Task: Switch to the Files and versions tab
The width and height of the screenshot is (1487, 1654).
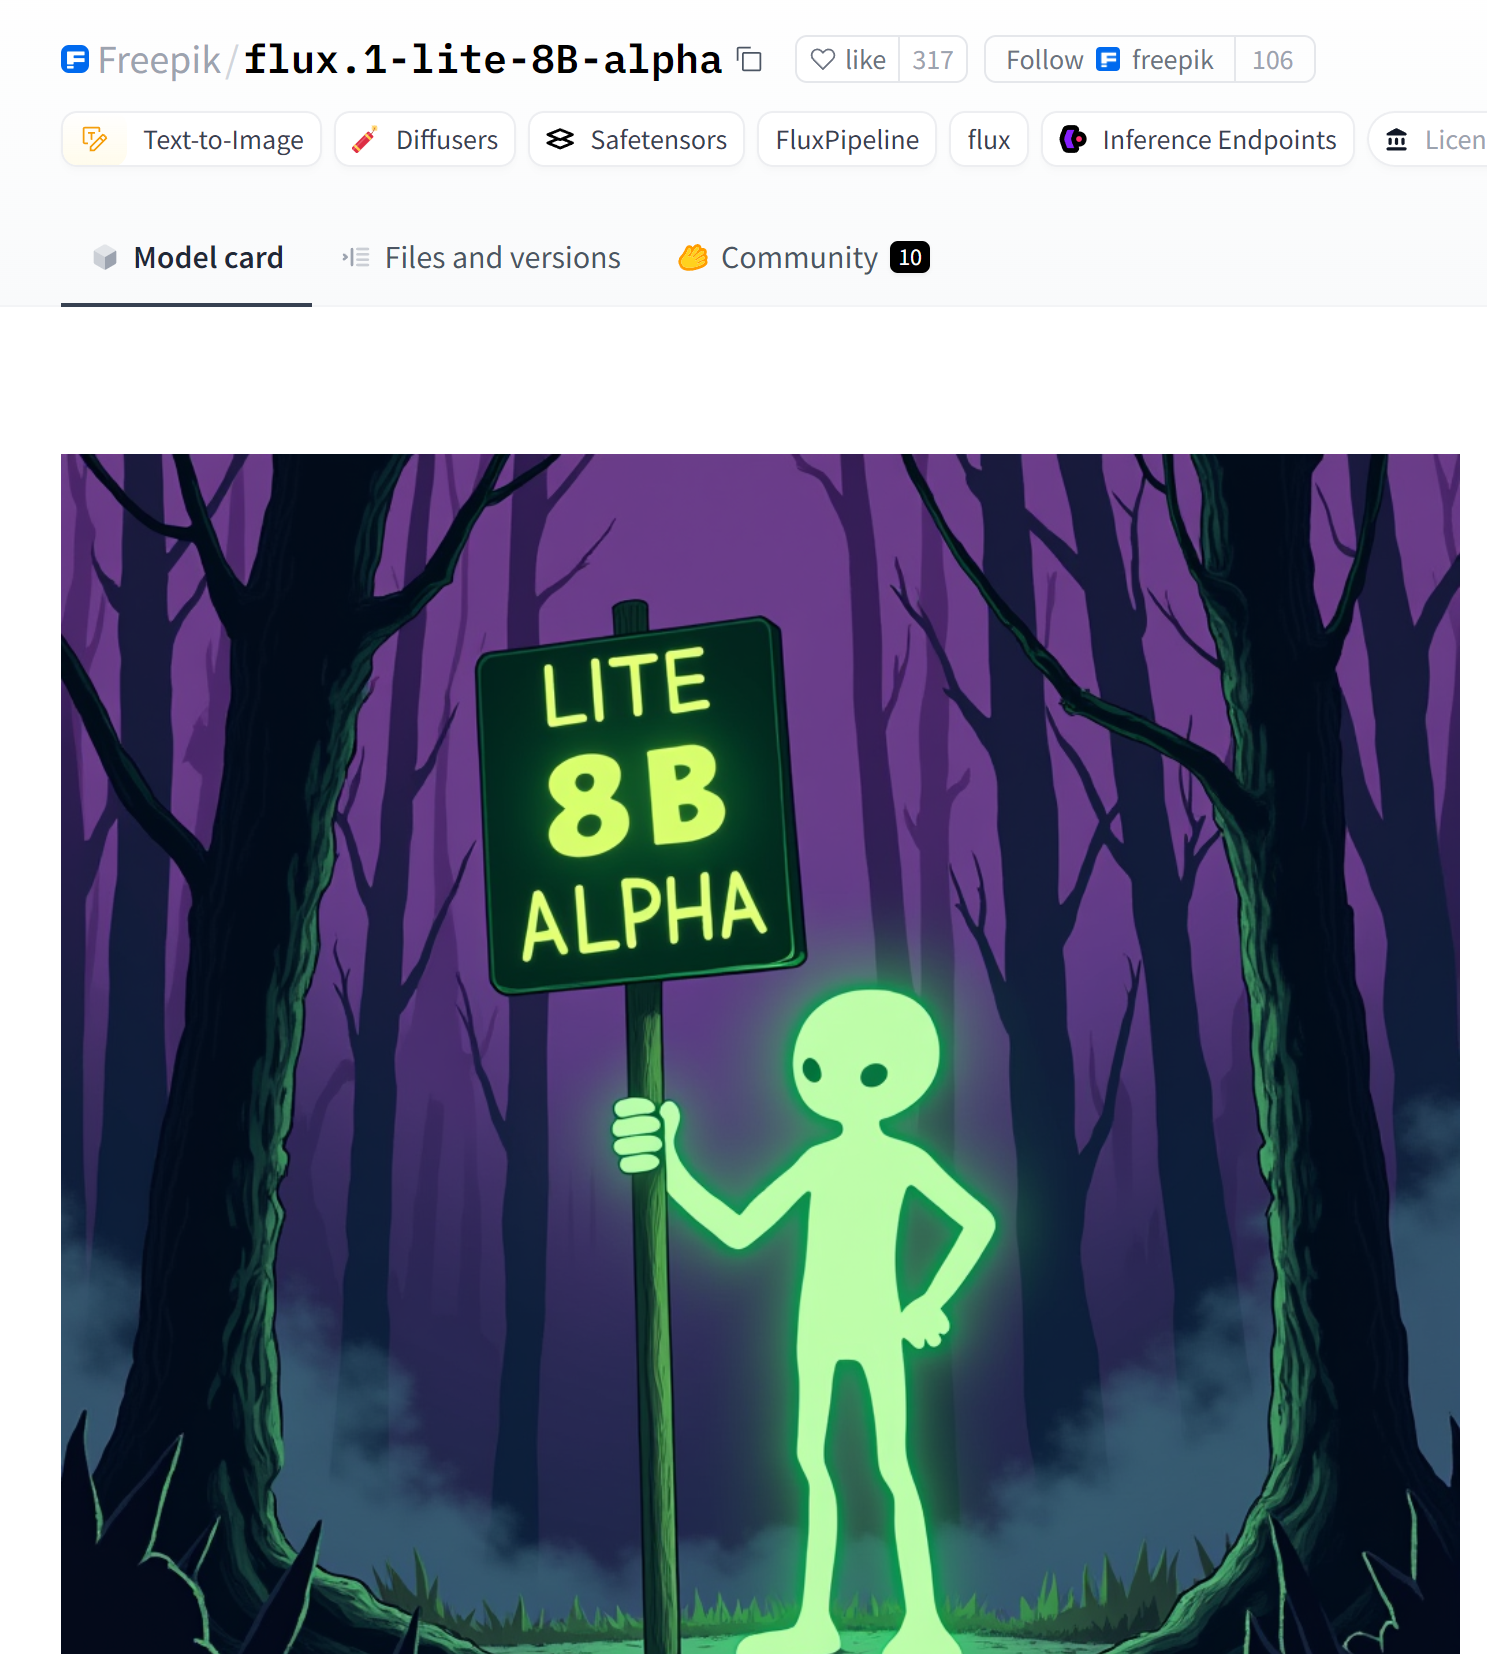Action: pyautogui.click(x=481, y=258)
